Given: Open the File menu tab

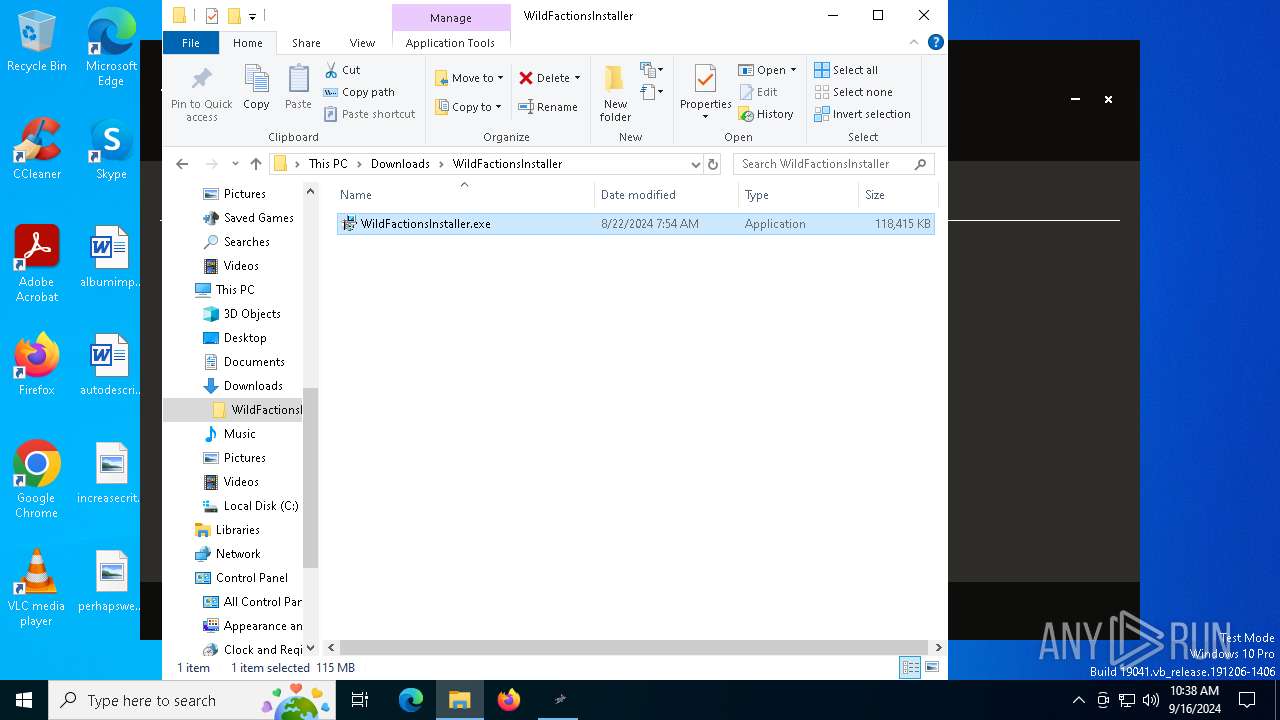Looking at the screenshot, I should click(x=190, y=43).
